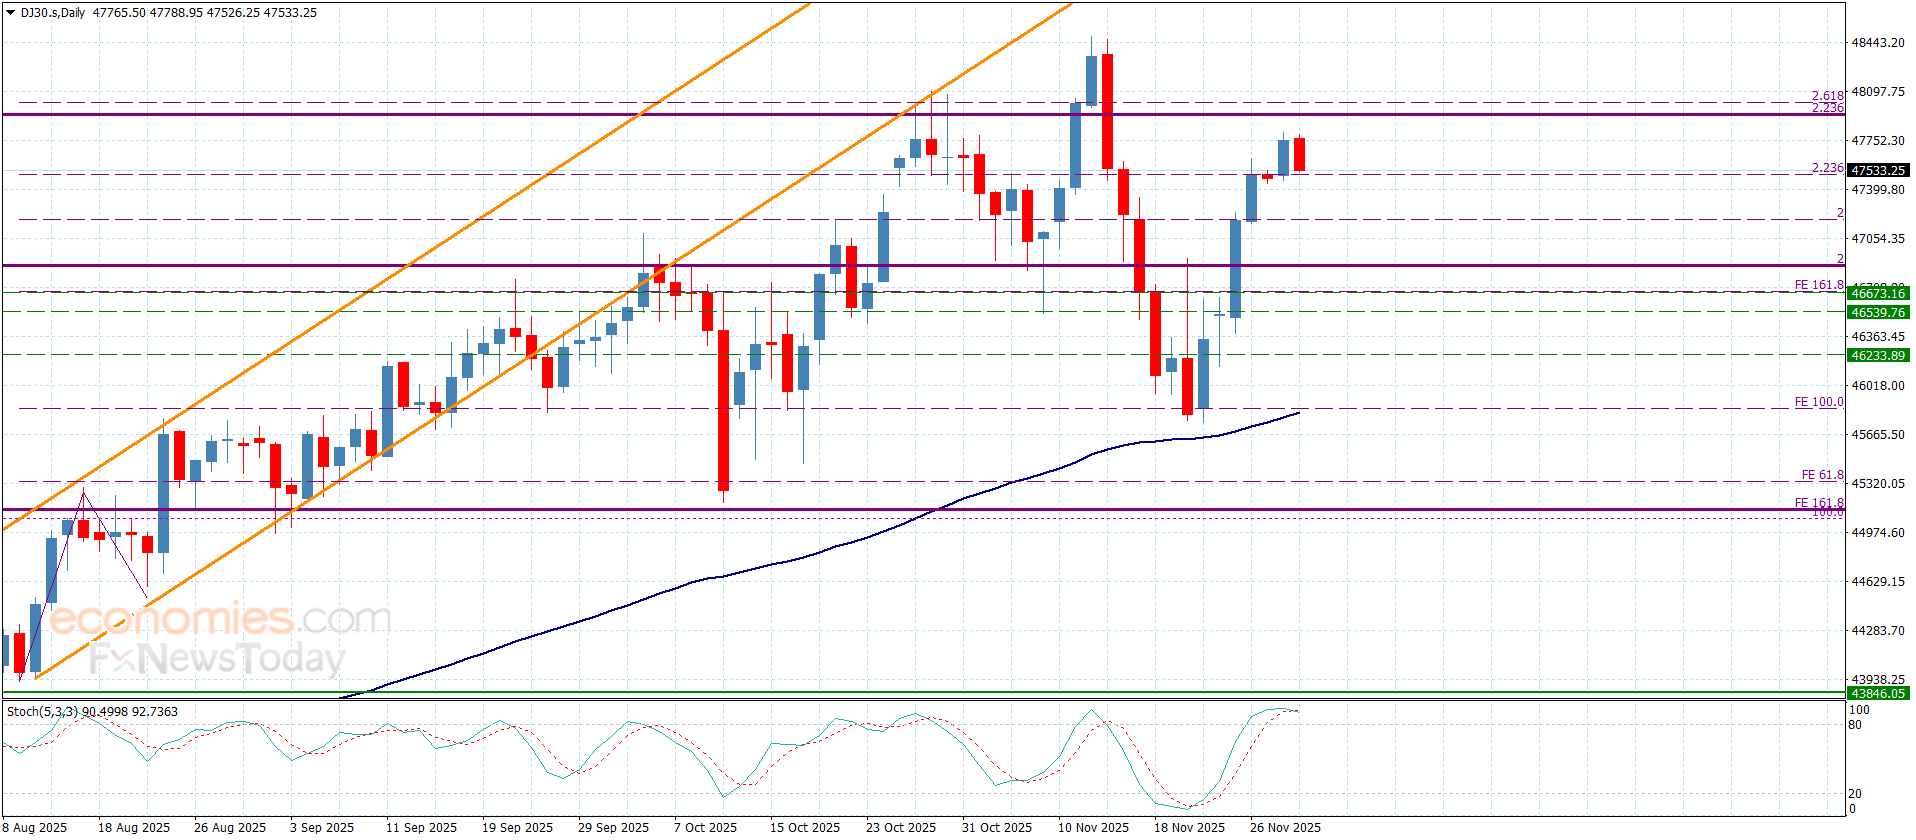Click the black current price tag 47533.25
The height and width of the screenshot is (840, 1916).
point(1878,171)
